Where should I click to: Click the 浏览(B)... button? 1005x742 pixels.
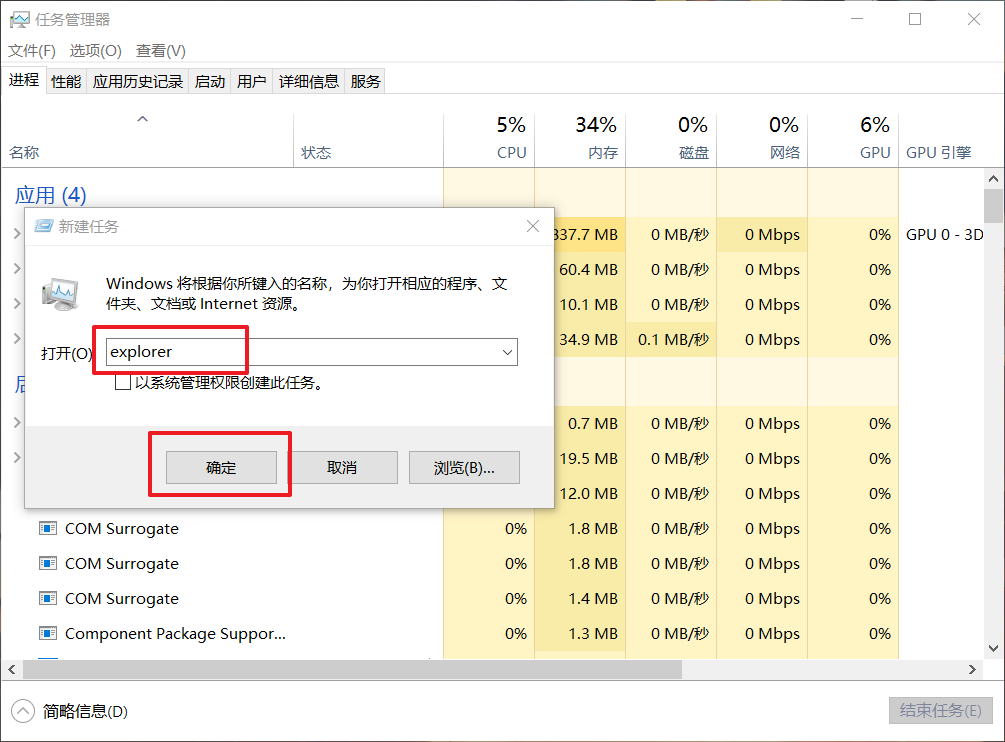(x=464, y=467)
